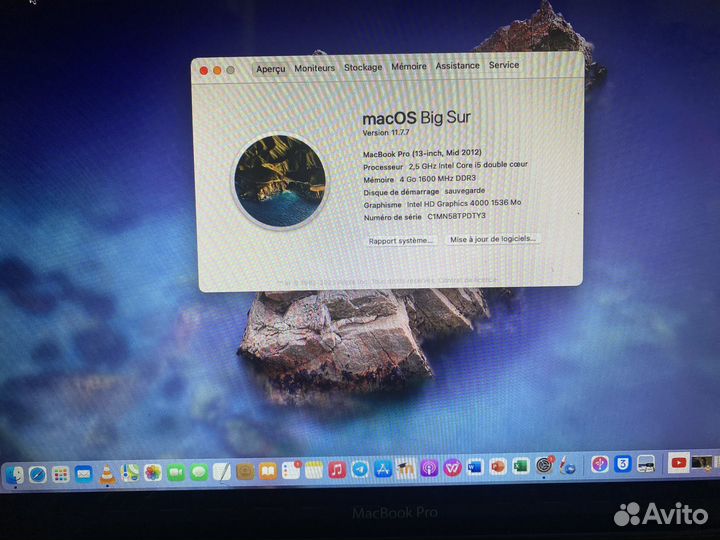Open the orange Books icon

(x=268, y=471)
